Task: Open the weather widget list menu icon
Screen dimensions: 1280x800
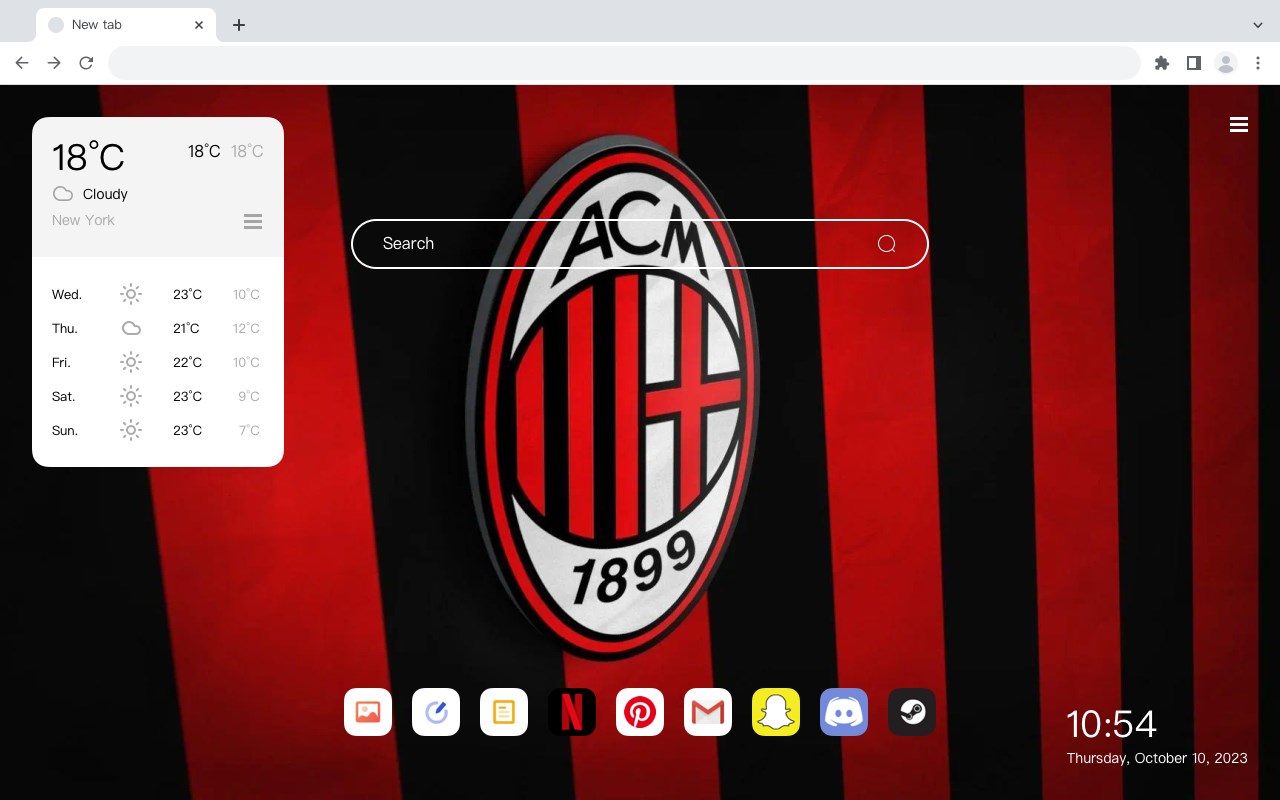Action: pyautogui.click(x=253, y=221)
